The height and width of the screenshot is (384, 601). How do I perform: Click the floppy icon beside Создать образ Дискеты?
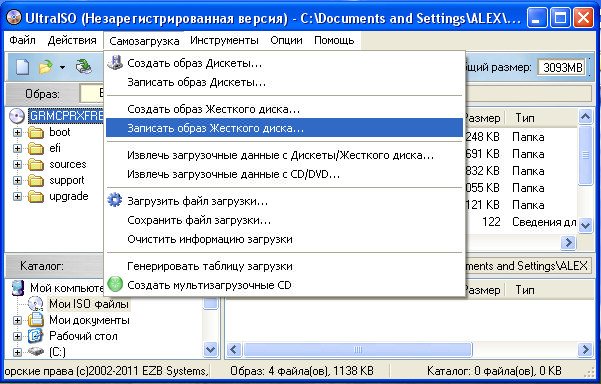(115, 62)
